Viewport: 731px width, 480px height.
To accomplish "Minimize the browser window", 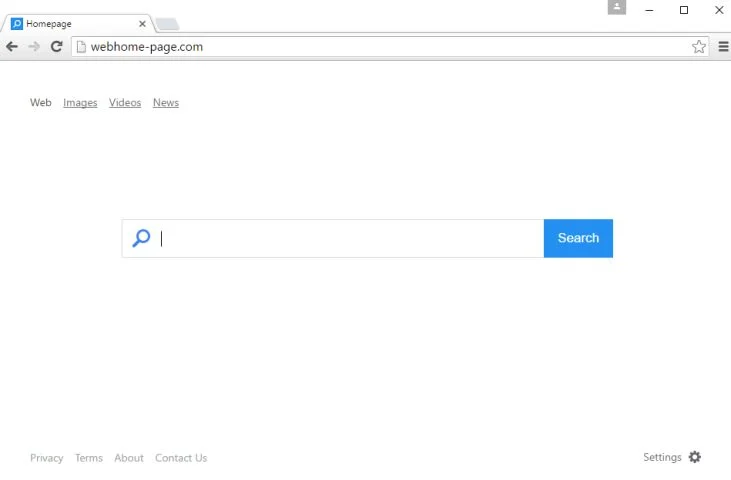I will tap(649, 10).
